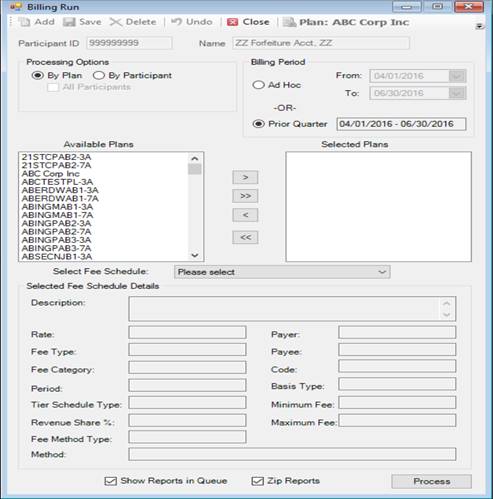Choose ABERDWAB1-3A from Available Plans
Viewport: 493px width, 499px height.
click(60, 190)
